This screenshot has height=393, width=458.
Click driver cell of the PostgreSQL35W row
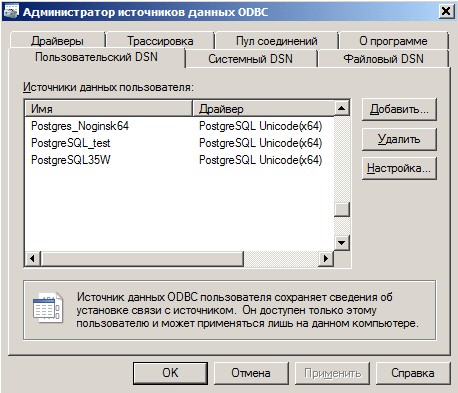click(260, 160)
